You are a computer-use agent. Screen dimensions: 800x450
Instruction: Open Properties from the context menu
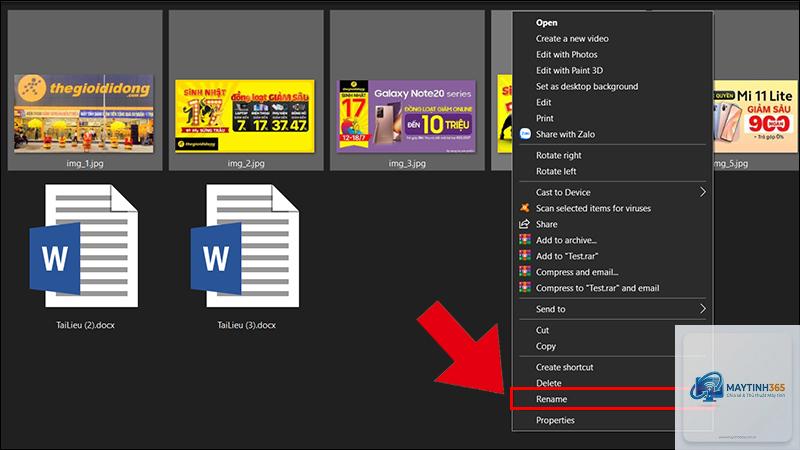click(555, 420)
